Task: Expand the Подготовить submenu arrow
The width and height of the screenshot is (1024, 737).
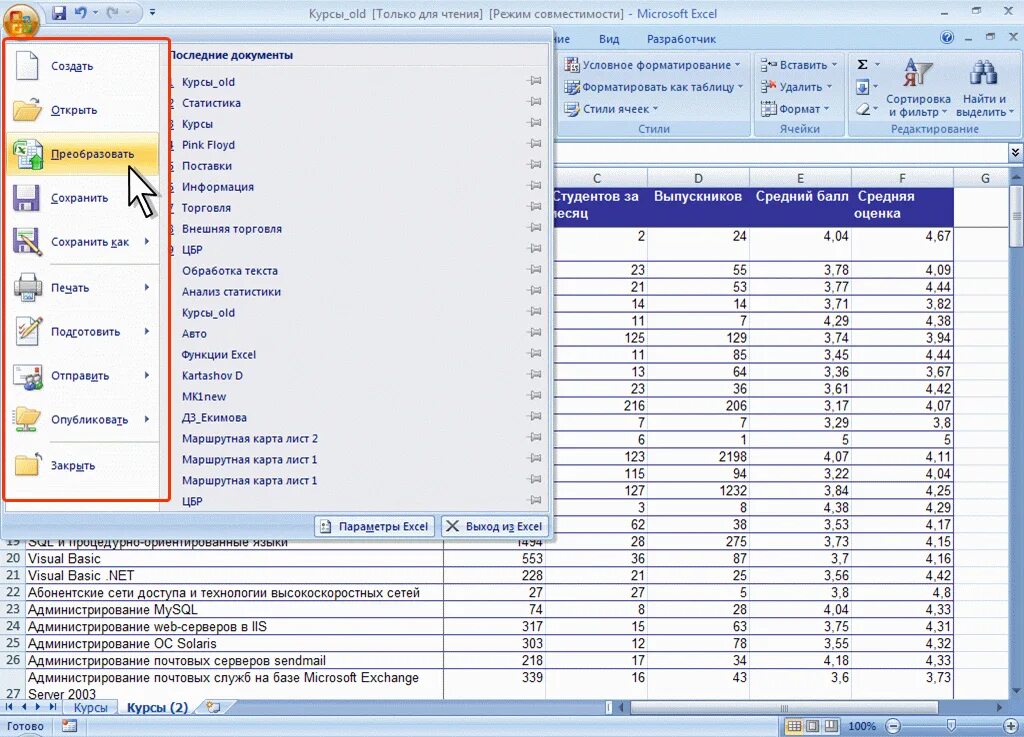Action: 147,332
